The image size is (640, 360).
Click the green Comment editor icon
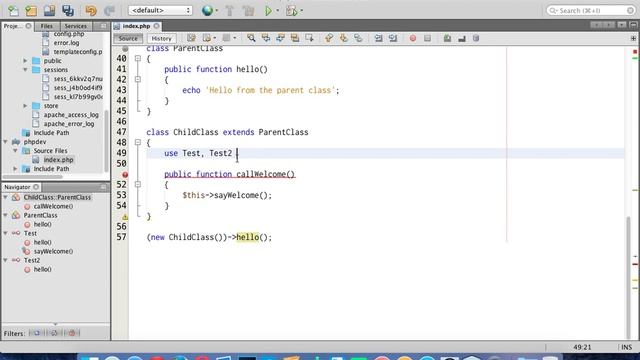[447, 38]
